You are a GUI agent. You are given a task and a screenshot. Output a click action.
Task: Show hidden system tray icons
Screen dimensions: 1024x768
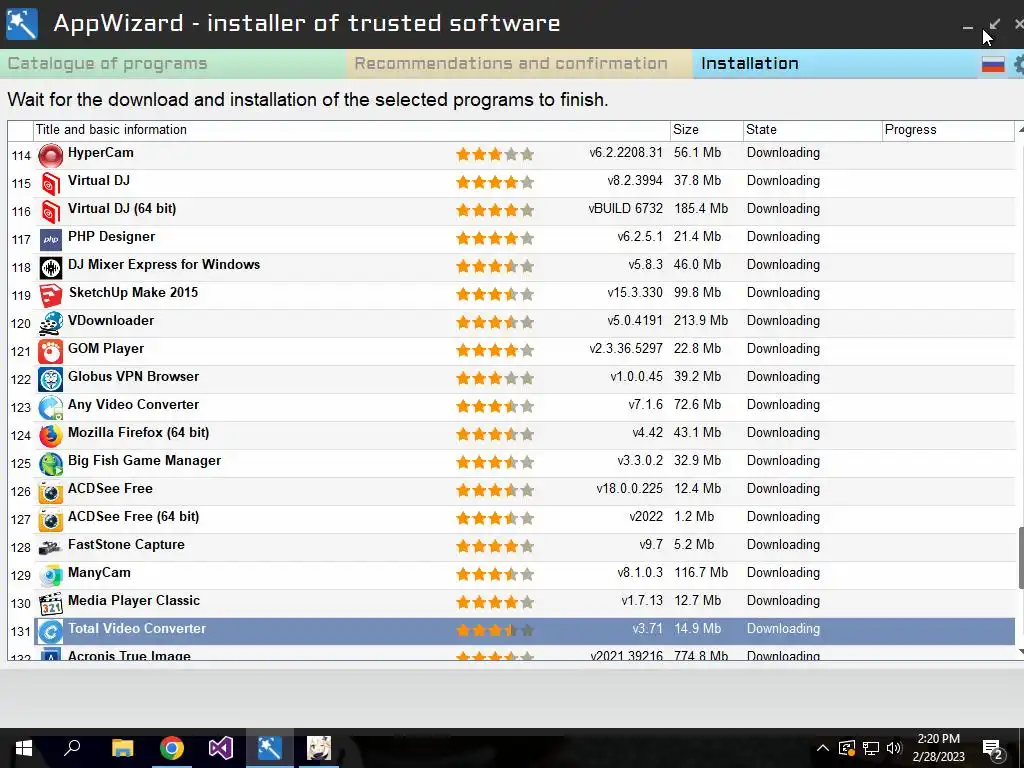(822, 748)
